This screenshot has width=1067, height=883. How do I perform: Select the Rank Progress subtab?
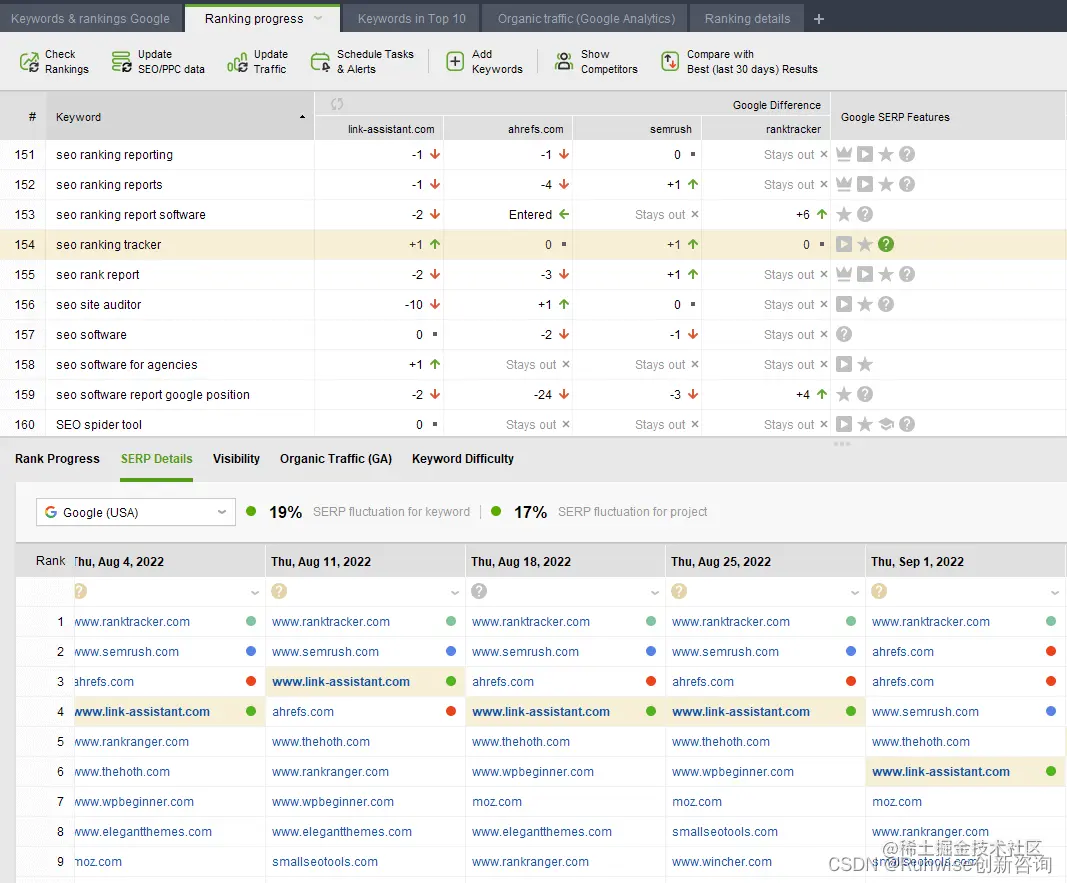[x=57, y=459]
